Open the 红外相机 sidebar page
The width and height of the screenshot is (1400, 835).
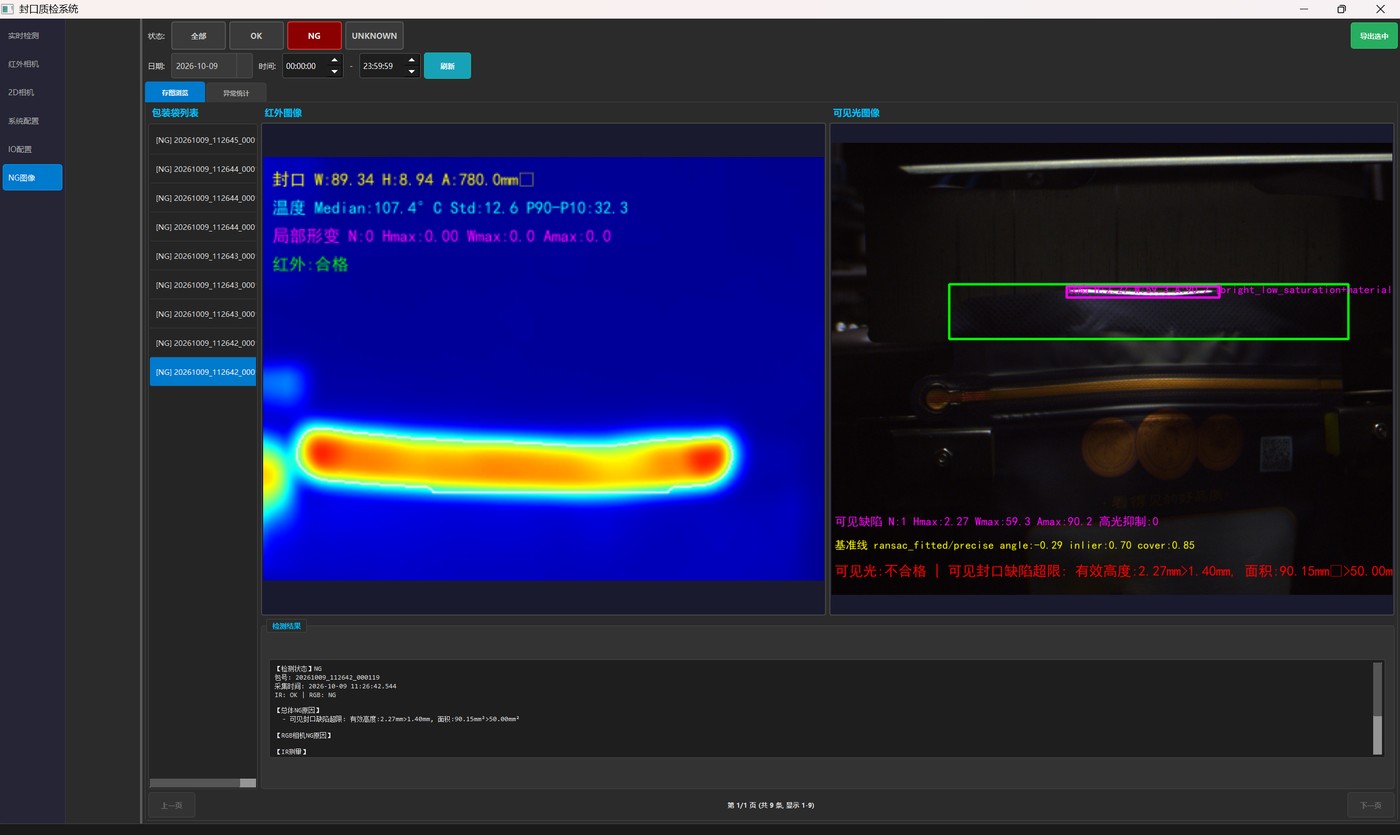32,64
